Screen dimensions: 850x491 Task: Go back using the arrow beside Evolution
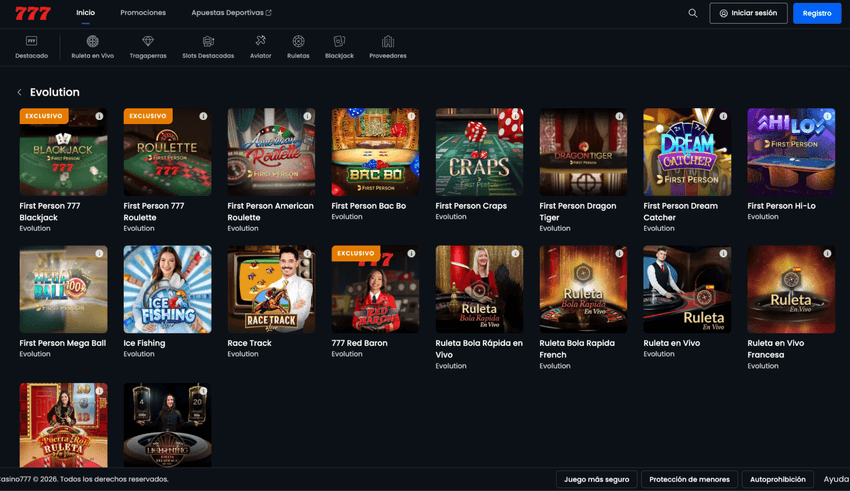tap(20, 92)
